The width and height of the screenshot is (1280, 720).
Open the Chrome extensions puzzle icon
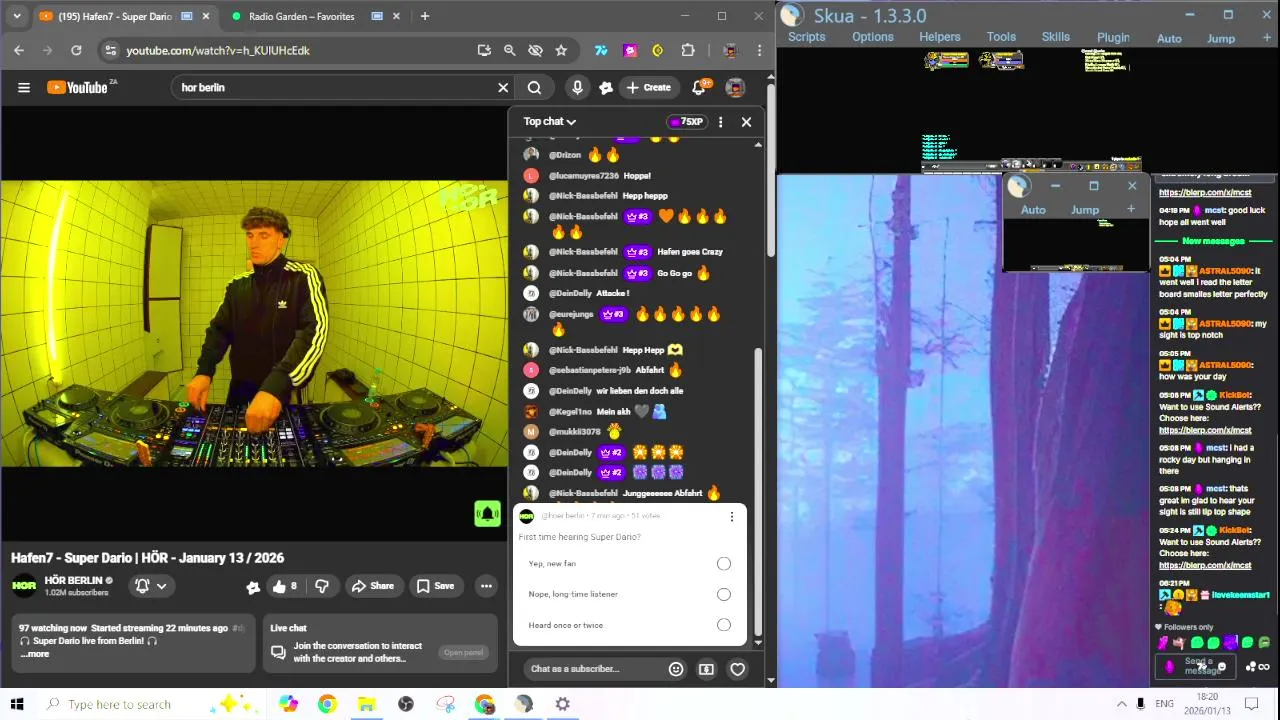click(x=688, y=50)
